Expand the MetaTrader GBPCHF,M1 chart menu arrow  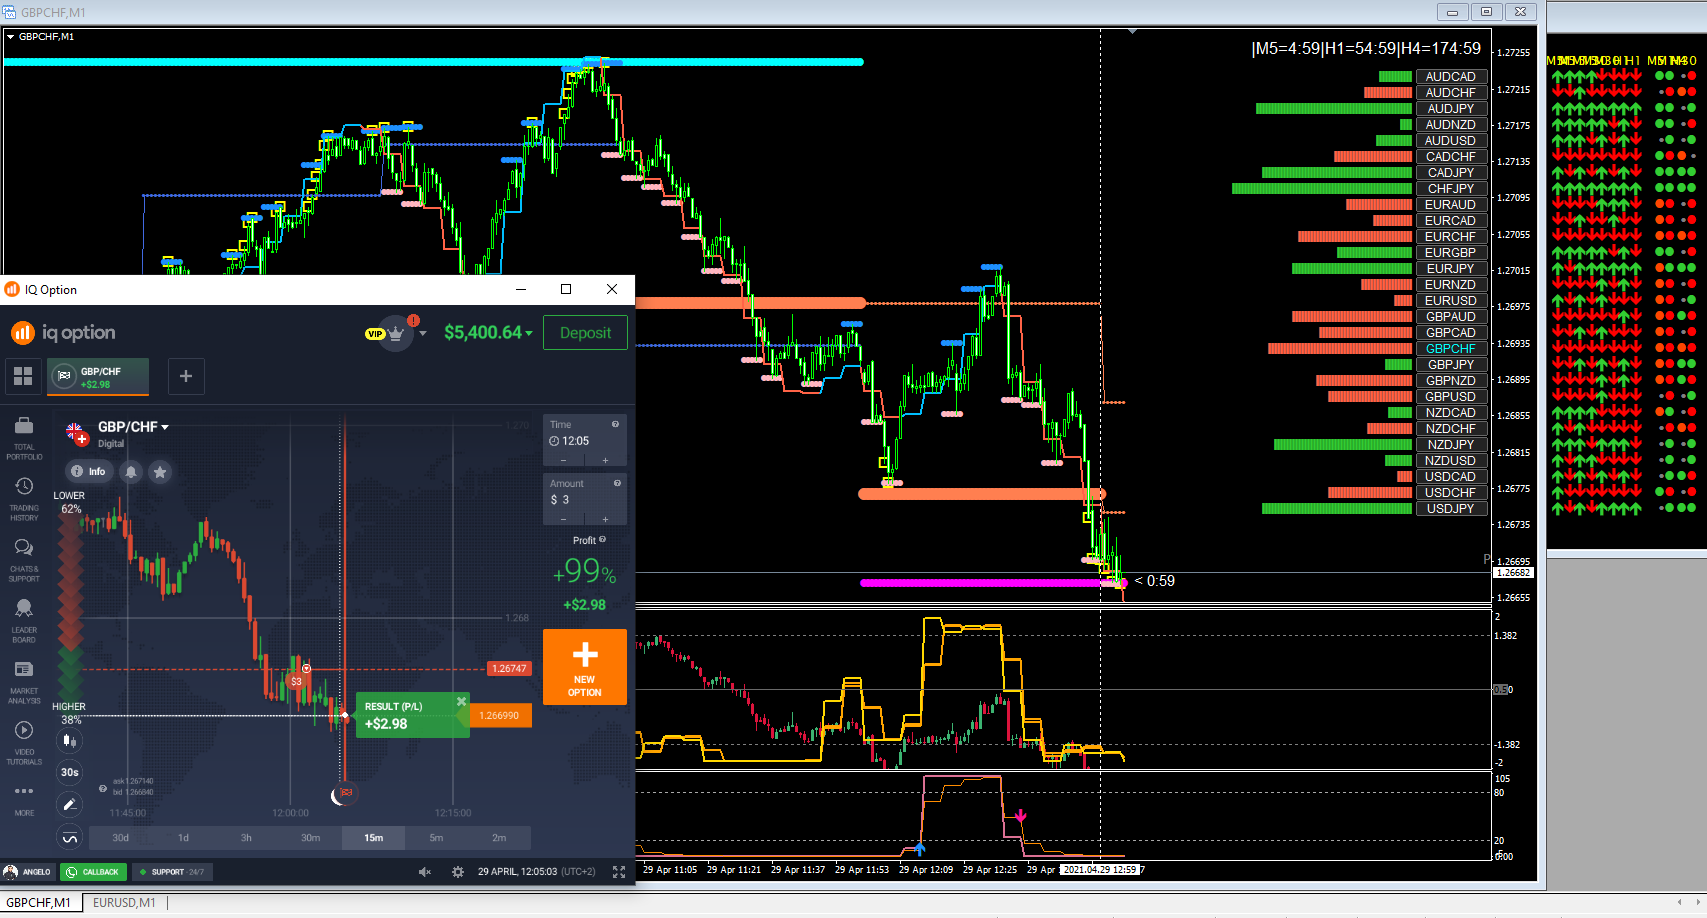(x=10, y=37)
